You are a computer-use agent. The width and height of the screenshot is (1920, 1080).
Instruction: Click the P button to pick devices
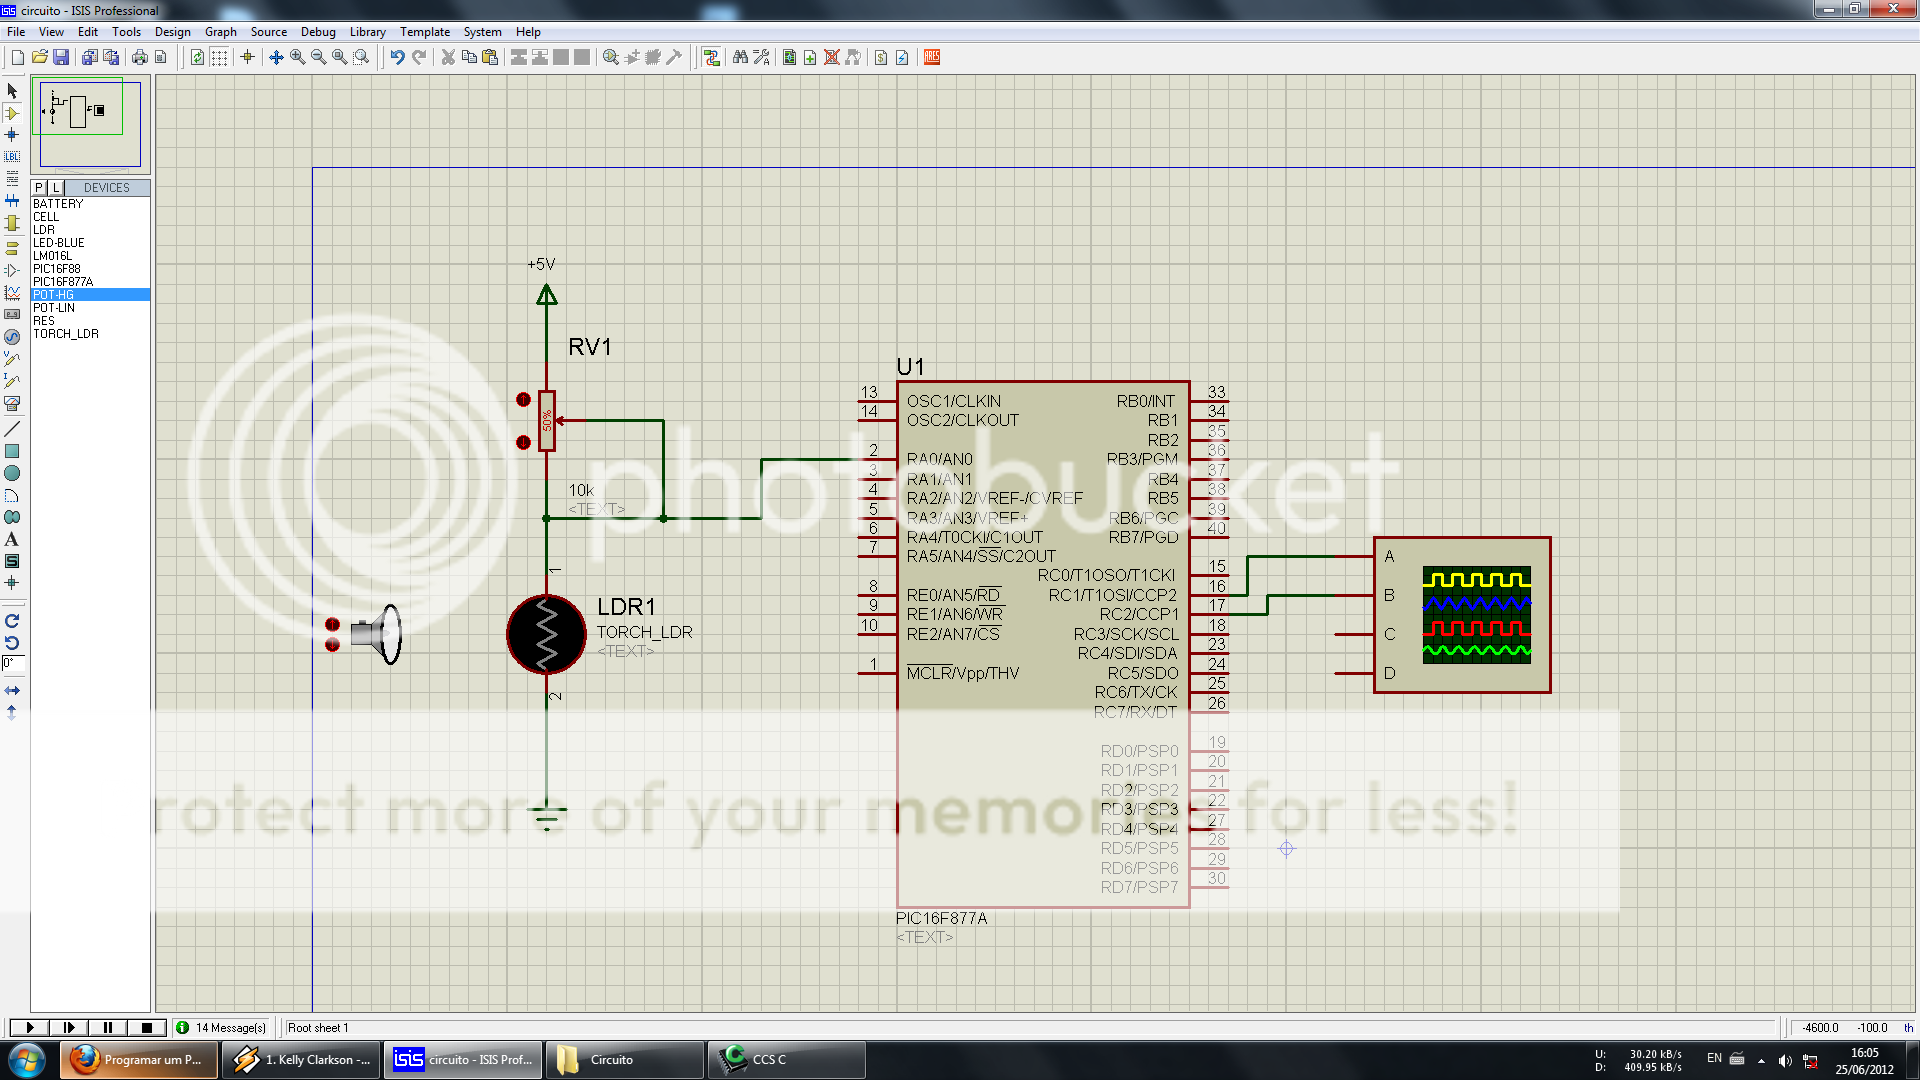38,187
